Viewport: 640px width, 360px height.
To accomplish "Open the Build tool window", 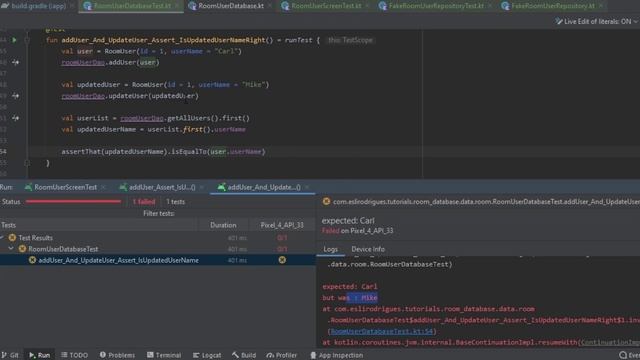I will (244, 355).
